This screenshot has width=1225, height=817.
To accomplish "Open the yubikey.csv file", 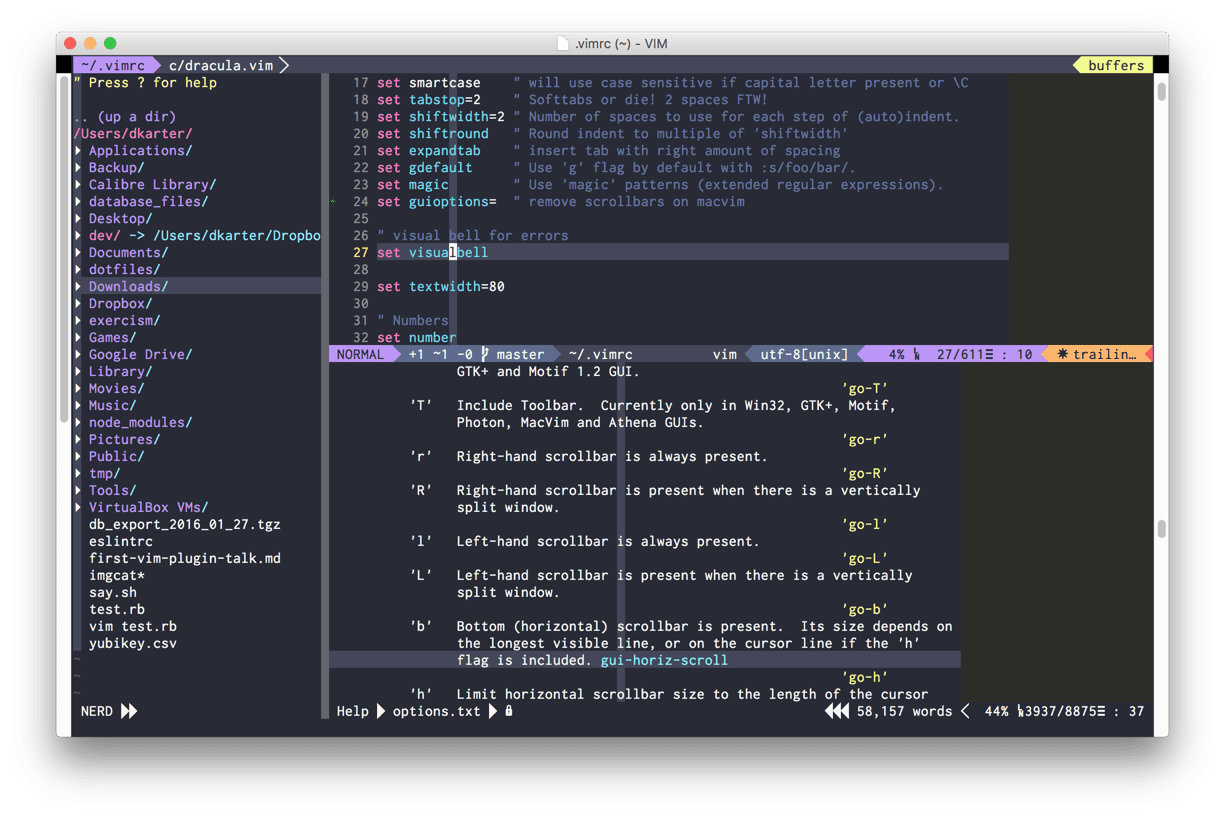I will pyautogui.click(x=132, y=644).
